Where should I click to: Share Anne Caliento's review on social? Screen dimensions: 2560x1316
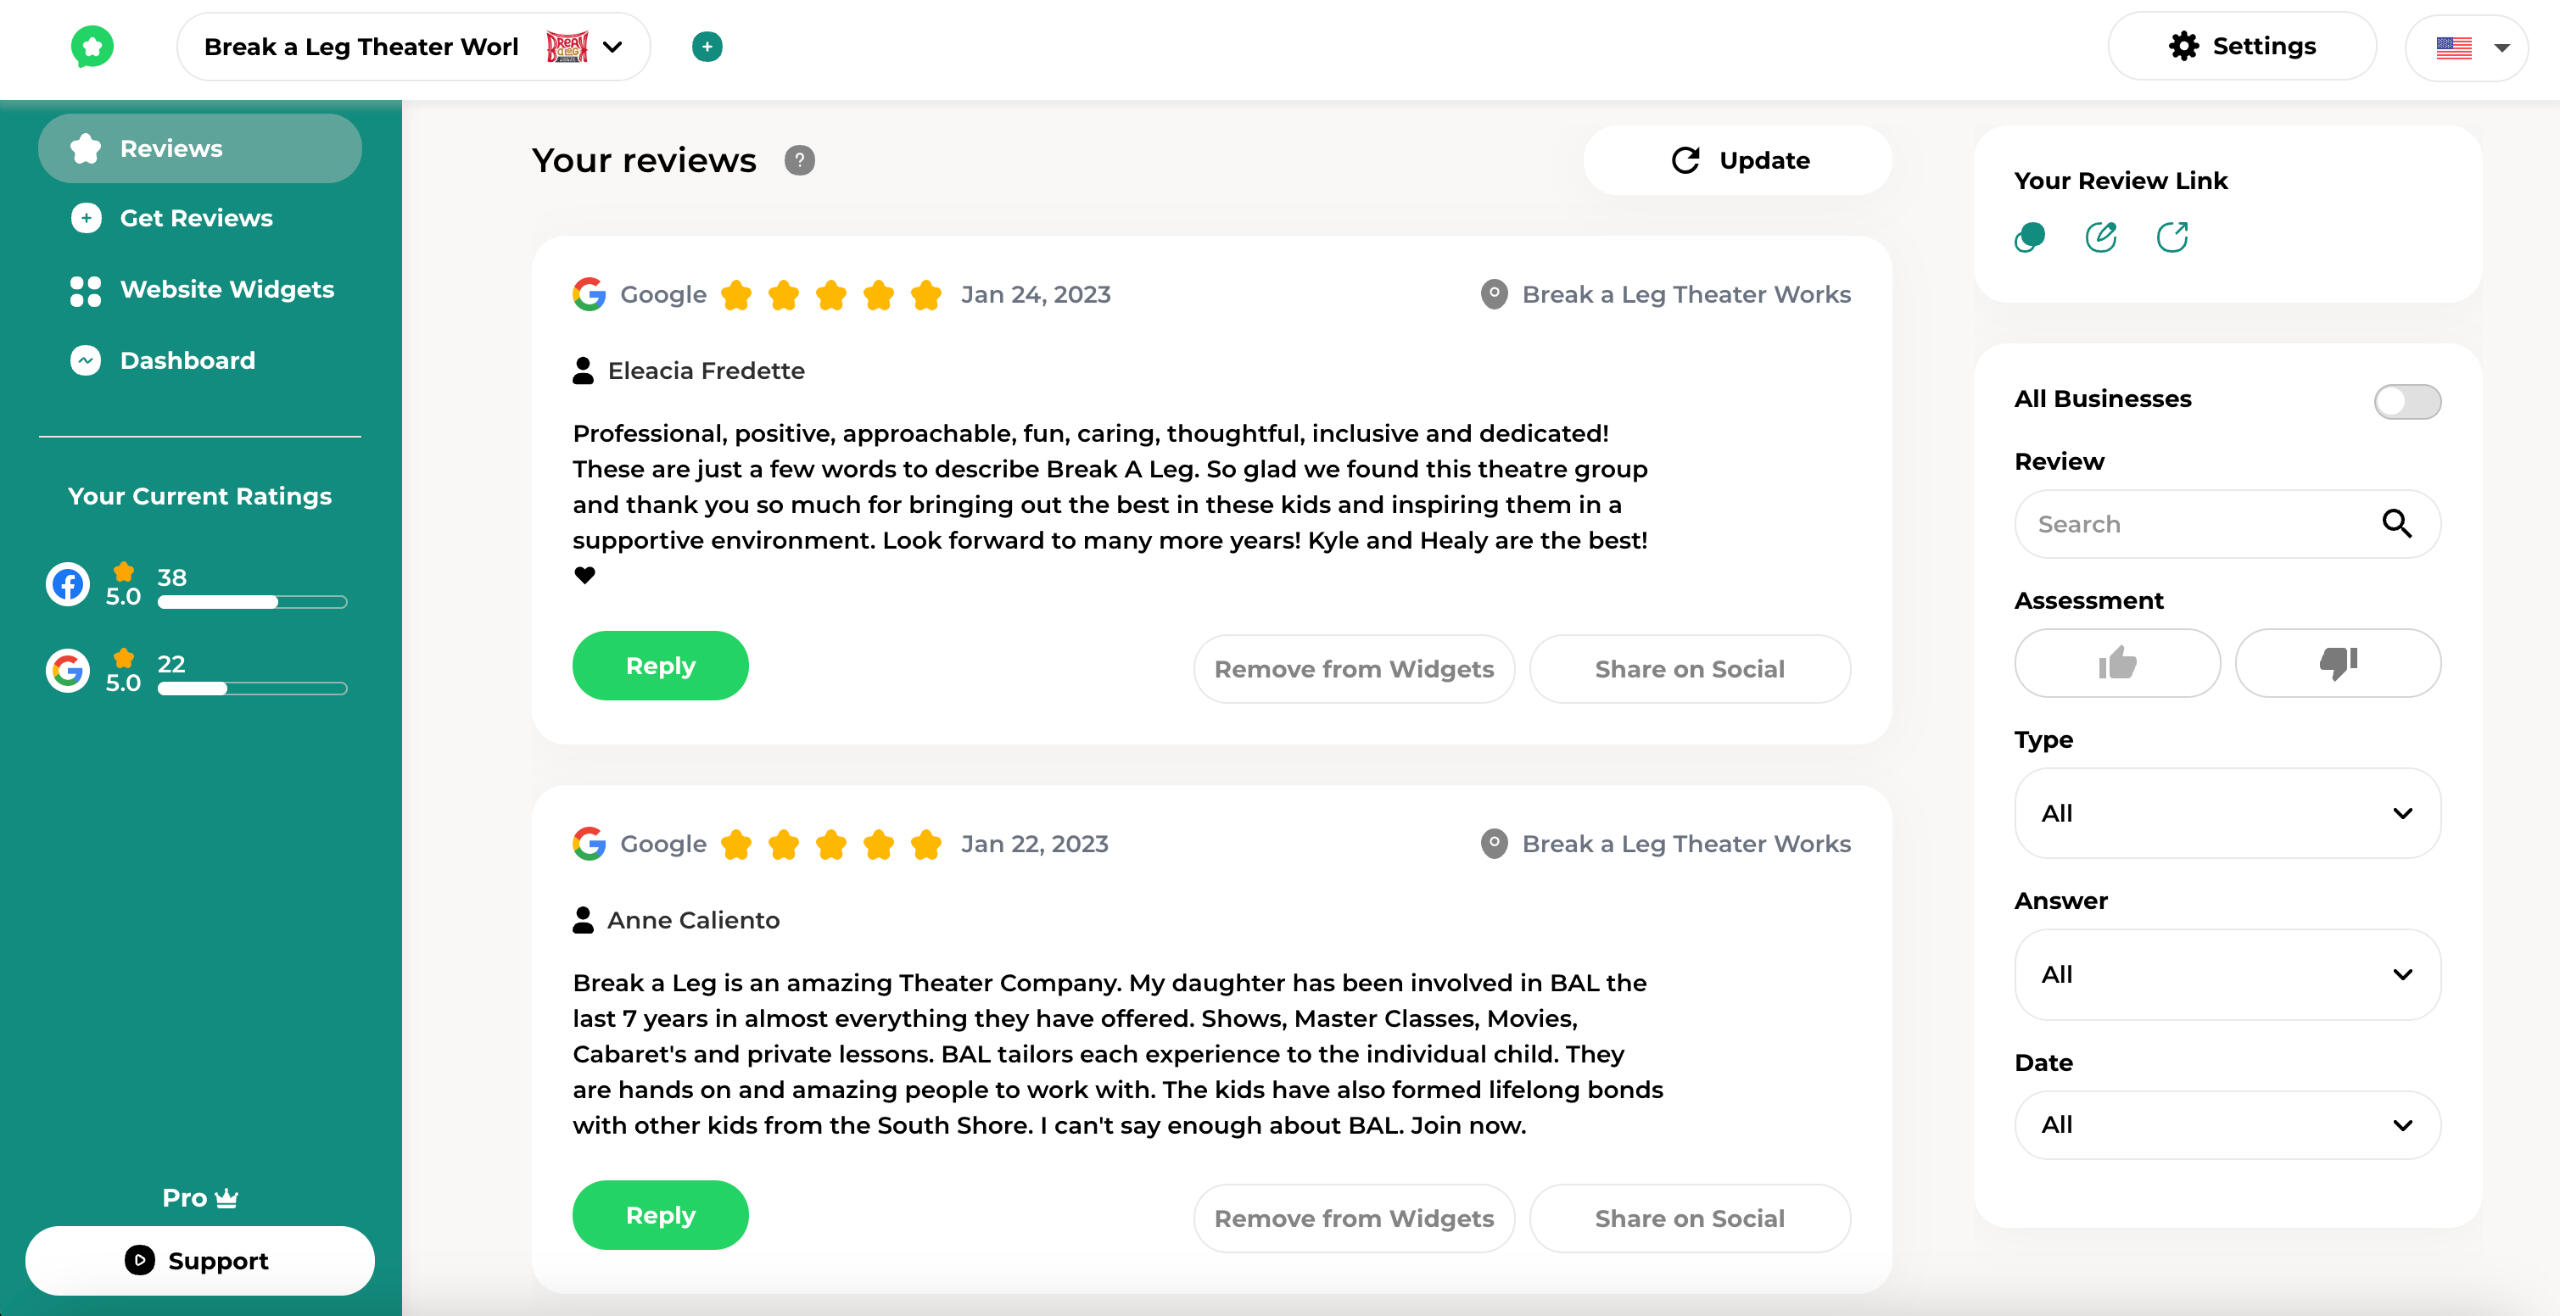[1689, 1219]
